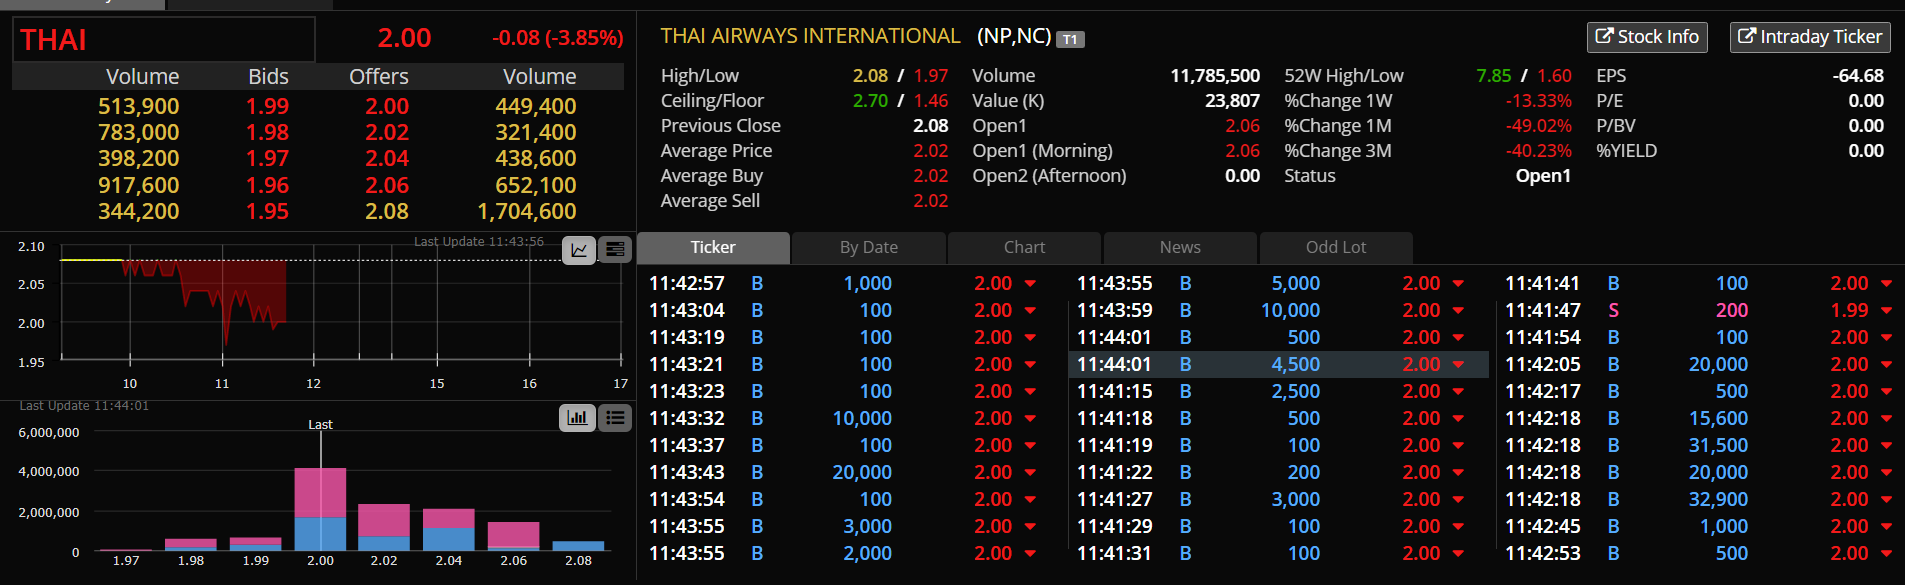Screen dimensions: 1905x585
Task: Show volume-by-price as list view icon
Action: coord(615,418)
